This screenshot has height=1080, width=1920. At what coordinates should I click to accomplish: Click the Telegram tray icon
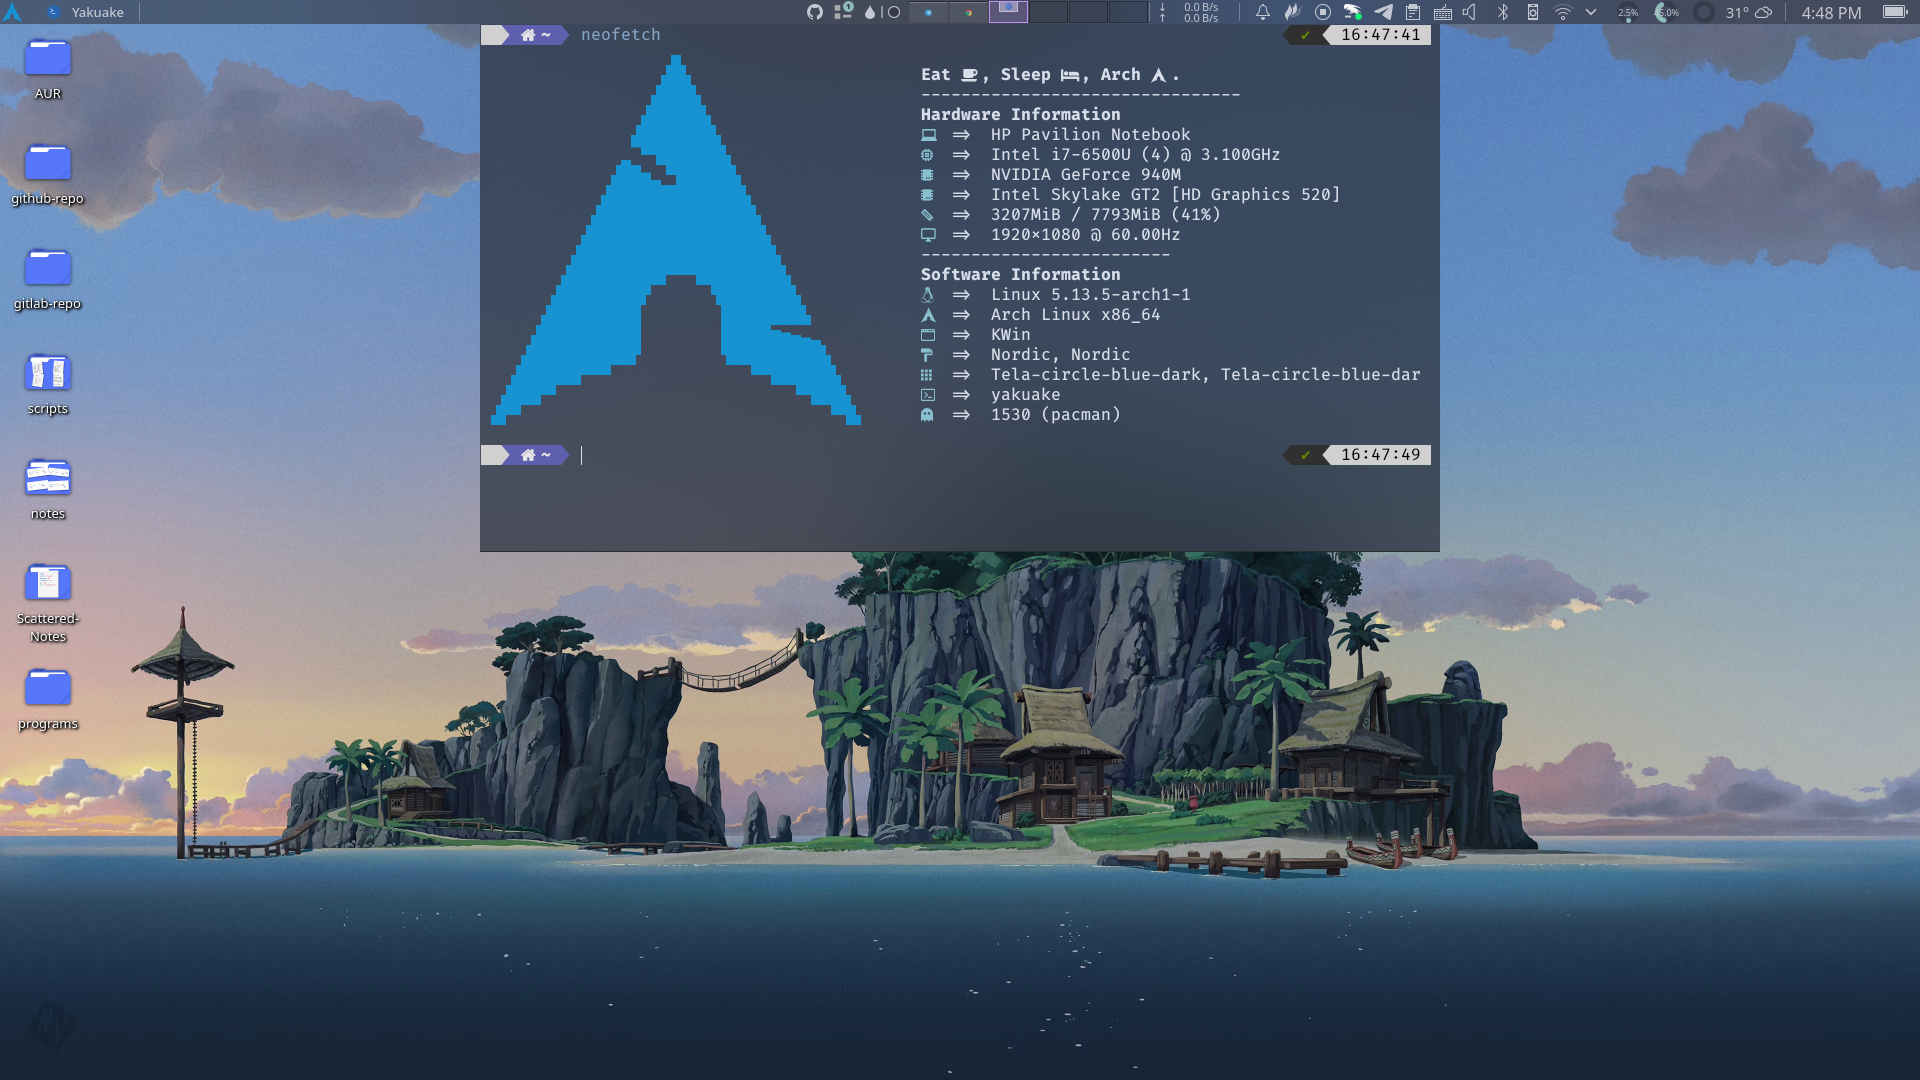[x=1383, y=12]
